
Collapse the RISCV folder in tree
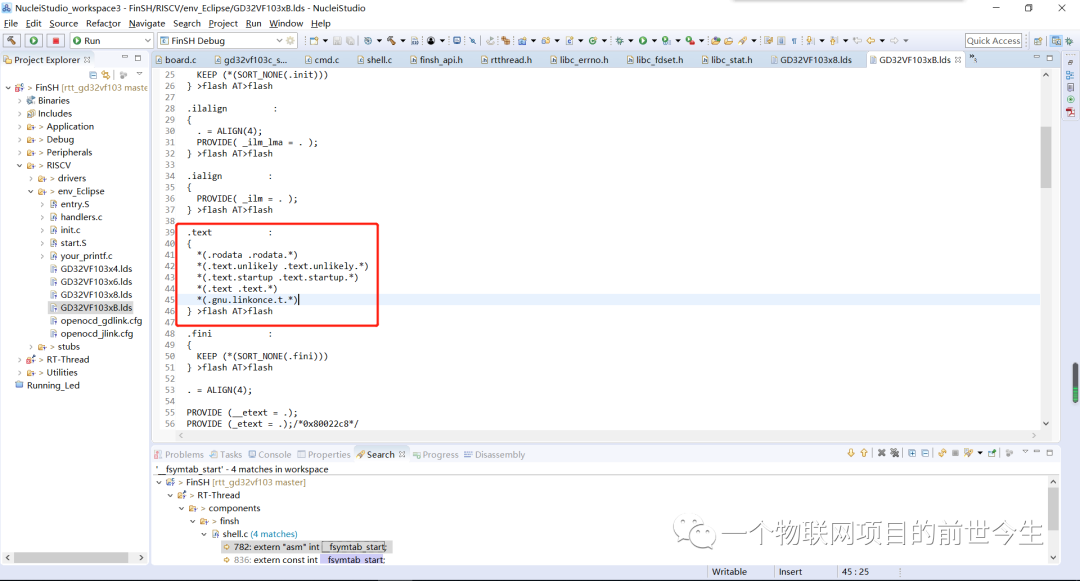click(x=19, y=165)
